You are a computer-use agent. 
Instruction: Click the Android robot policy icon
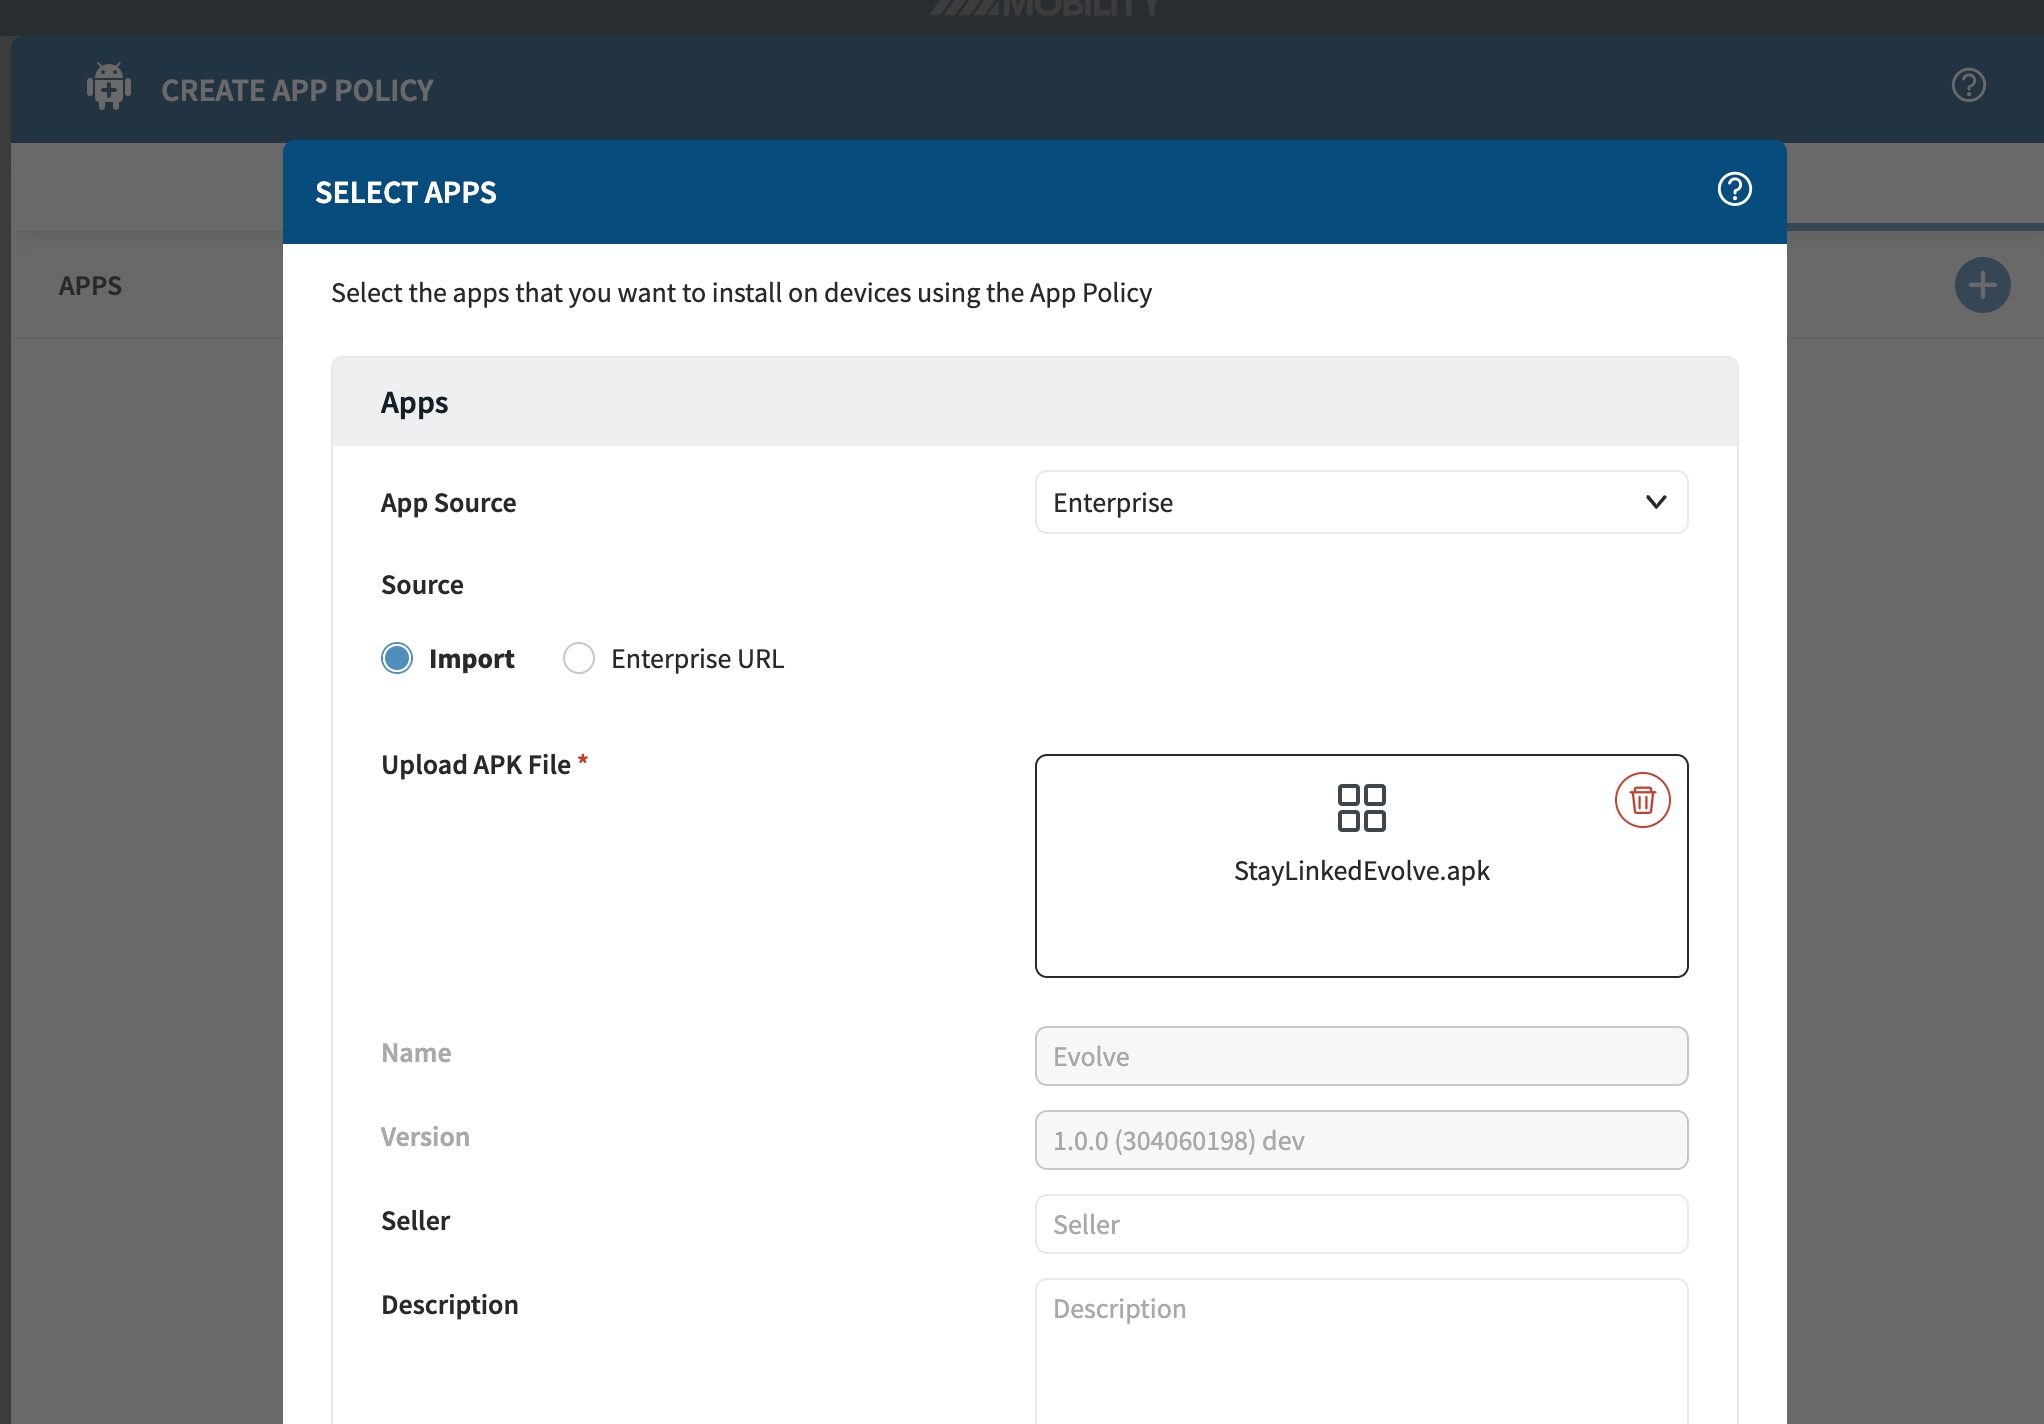coord(109,87)
